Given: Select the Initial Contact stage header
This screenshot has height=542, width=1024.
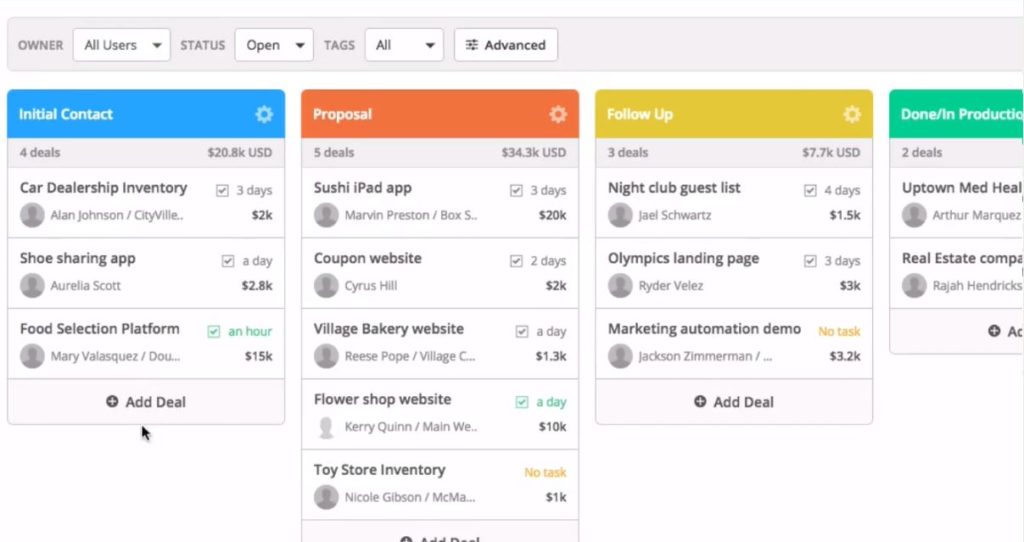Looking at the screenshot, I should 146,114.
